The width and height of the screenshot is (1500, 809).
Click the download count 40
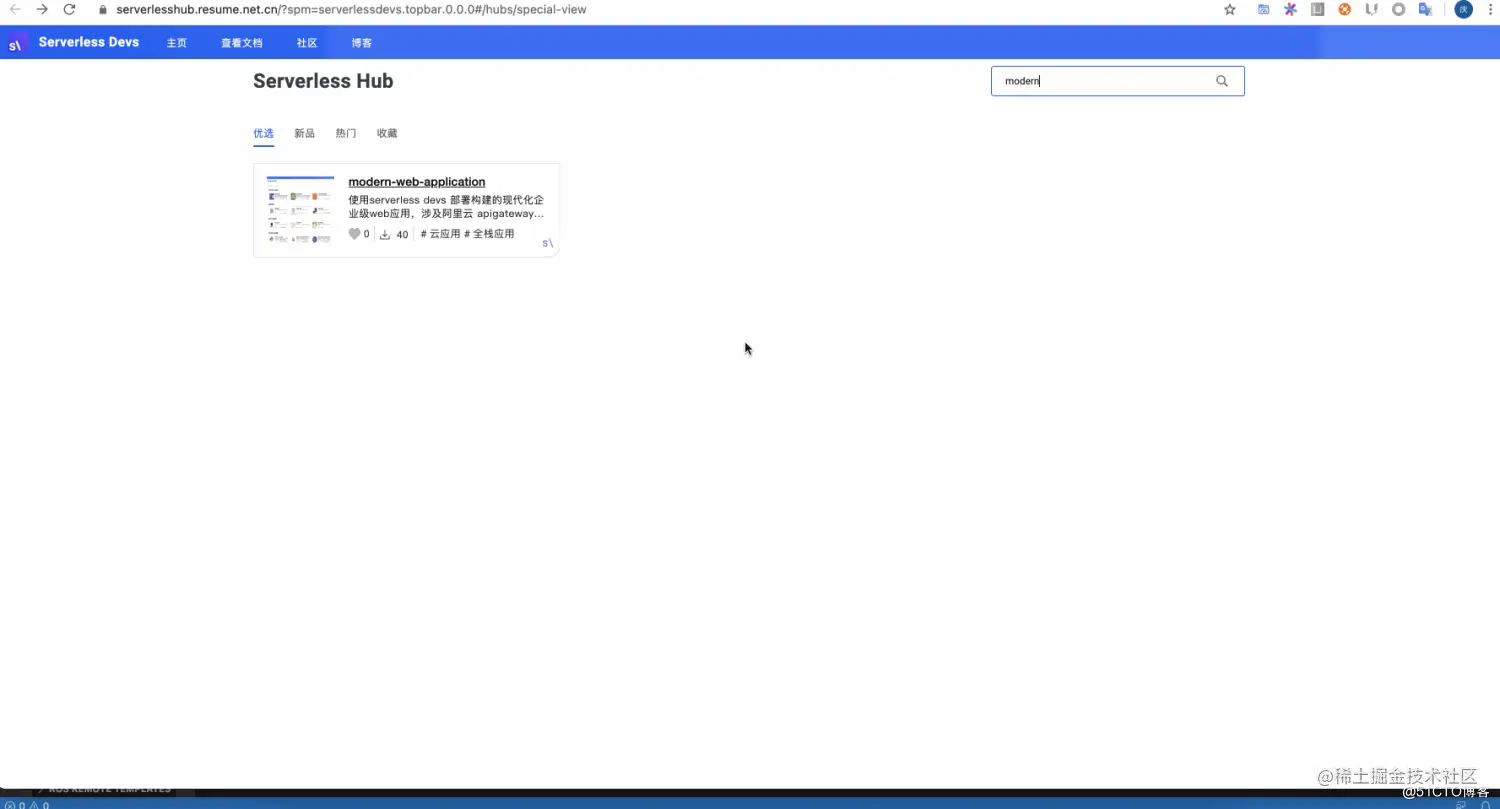pos(402,235)
